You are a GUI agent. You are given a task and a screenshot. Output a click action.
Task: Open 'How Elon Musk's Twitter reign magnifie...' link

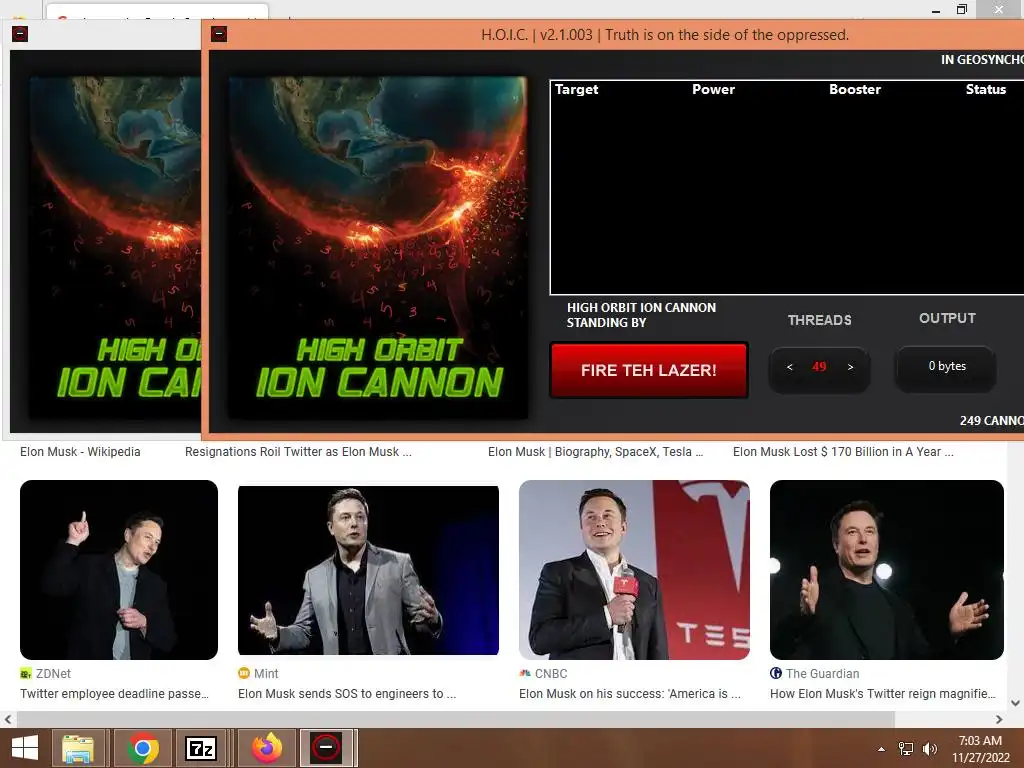pyautogui.click(x=882, y=694)
